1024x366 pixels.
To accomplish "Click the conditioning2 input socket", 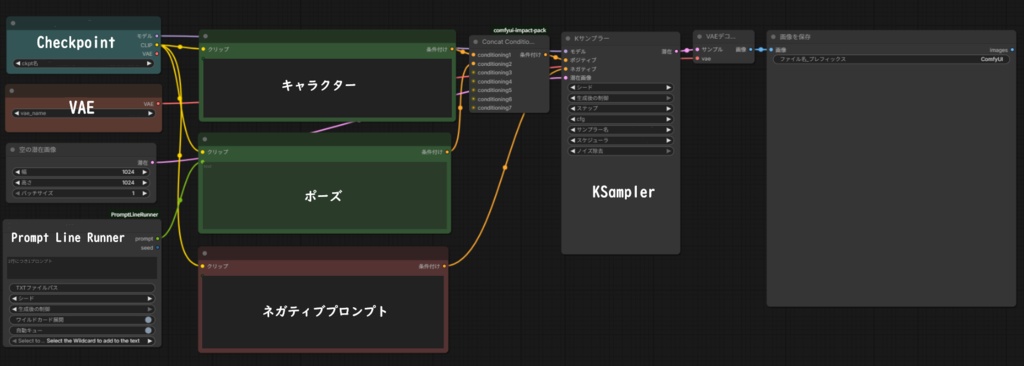I will (x=473, y=64).
